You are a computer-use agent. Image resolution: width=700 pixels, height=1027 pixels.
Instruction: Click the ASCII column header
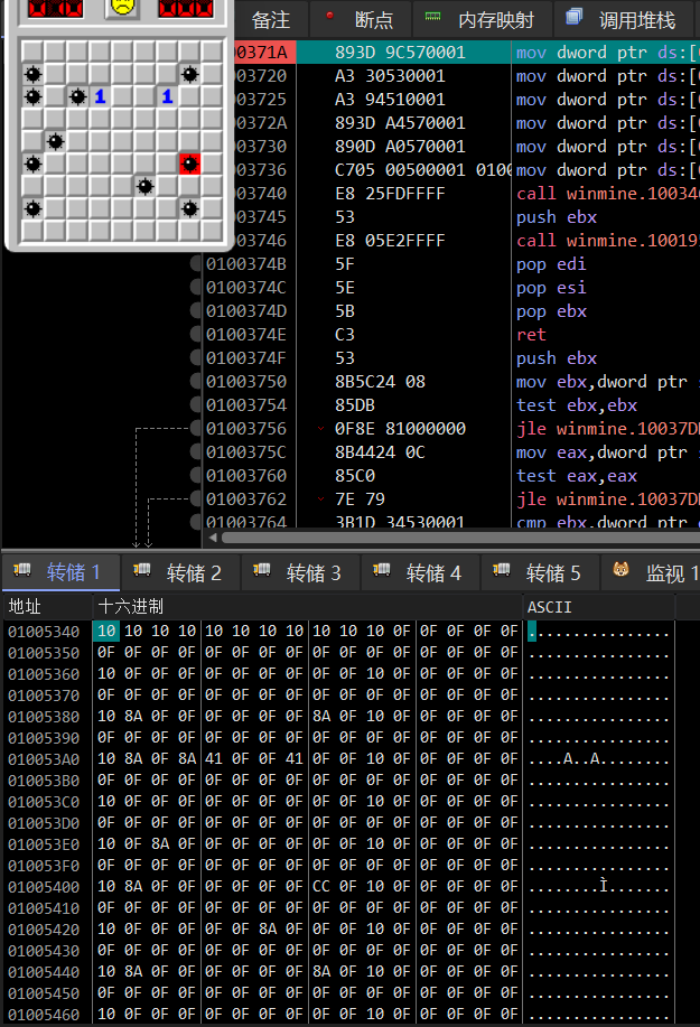(x=549, y=607)
